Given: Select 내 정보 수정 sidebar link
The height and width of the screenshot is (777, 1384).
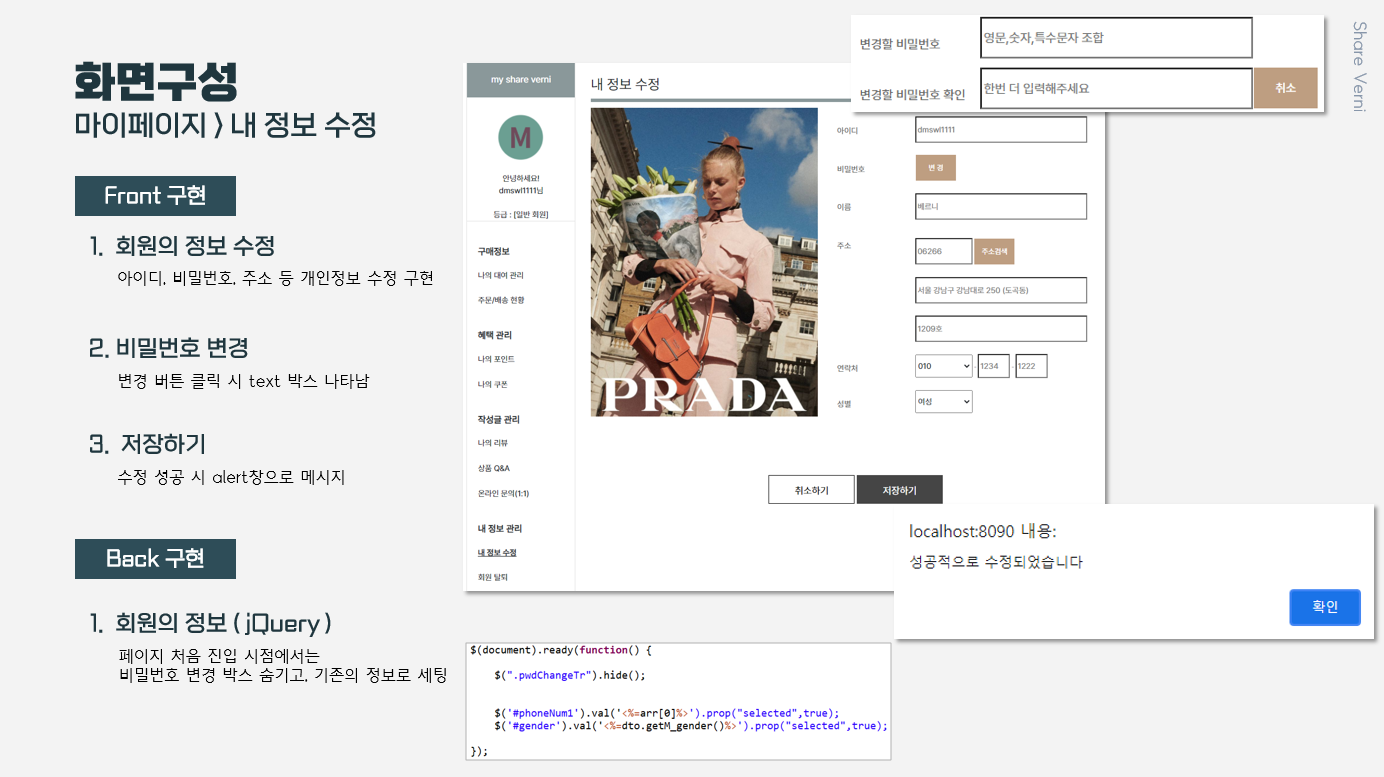Looking at the screenshot, I should coord(497,552).
